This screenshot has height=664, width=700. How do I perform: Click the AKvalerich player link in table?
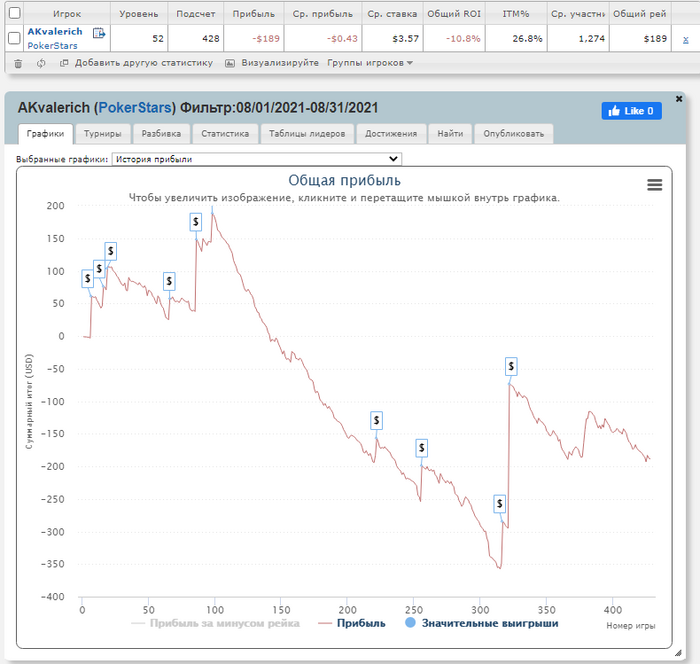pyautogui.click(x=55, y=32)
